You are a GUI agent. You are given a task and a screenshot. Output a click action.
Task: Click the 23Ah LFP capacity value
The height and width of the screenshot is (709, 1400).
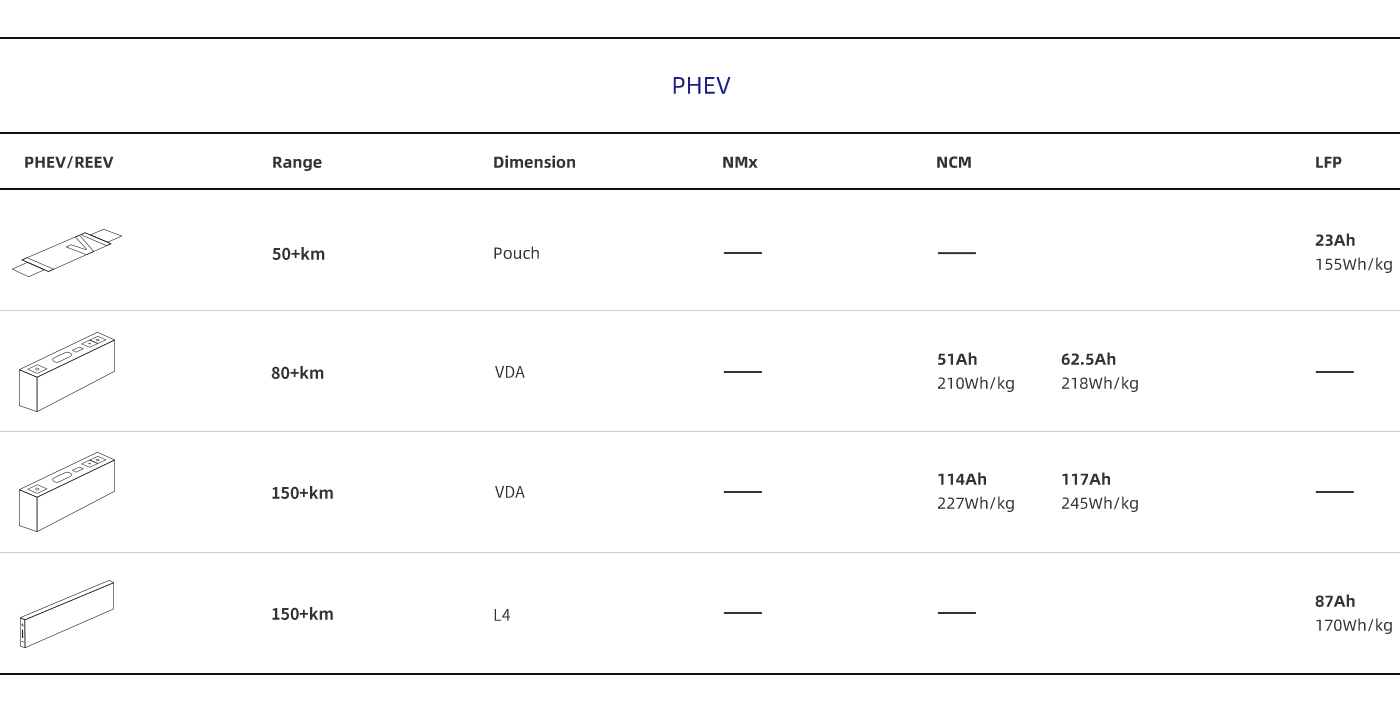(1335, 240)
